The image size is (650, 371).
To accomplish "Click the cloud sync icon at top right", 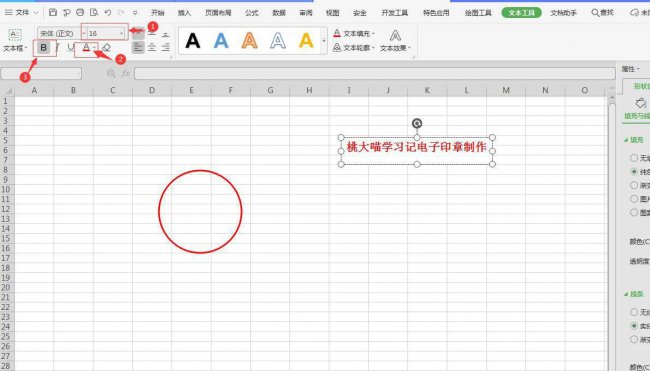I will click(634, 12).
